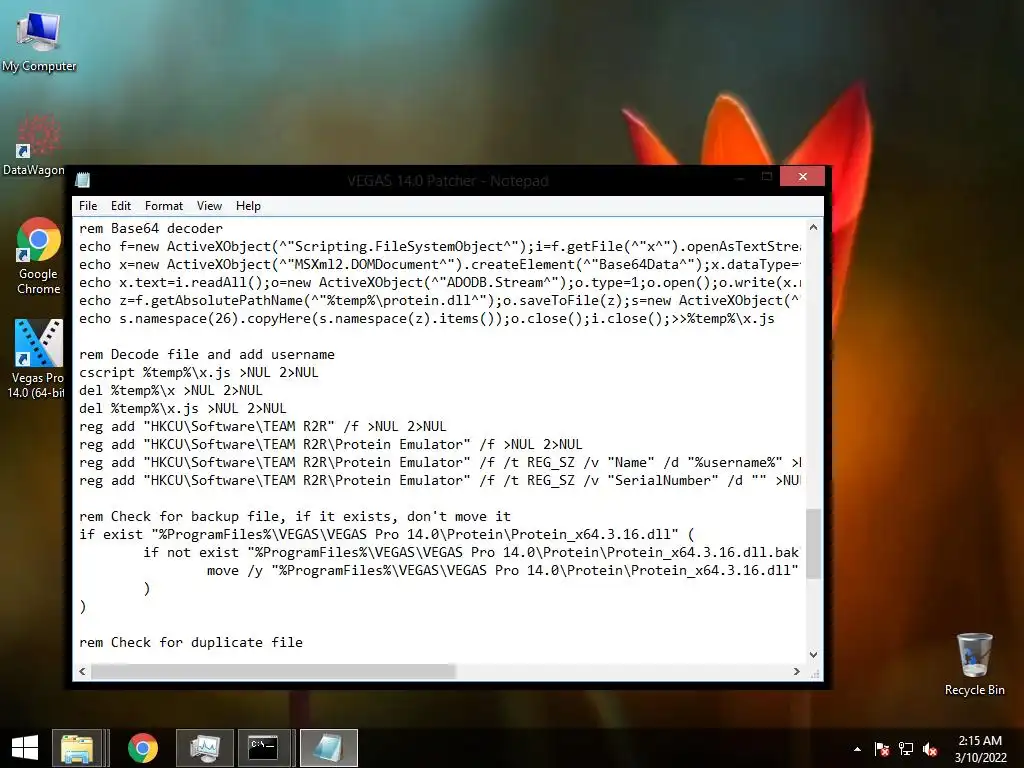
Task: Close the VEGAS 14.0 Patcher Notepad window
Action: [802, 176]
